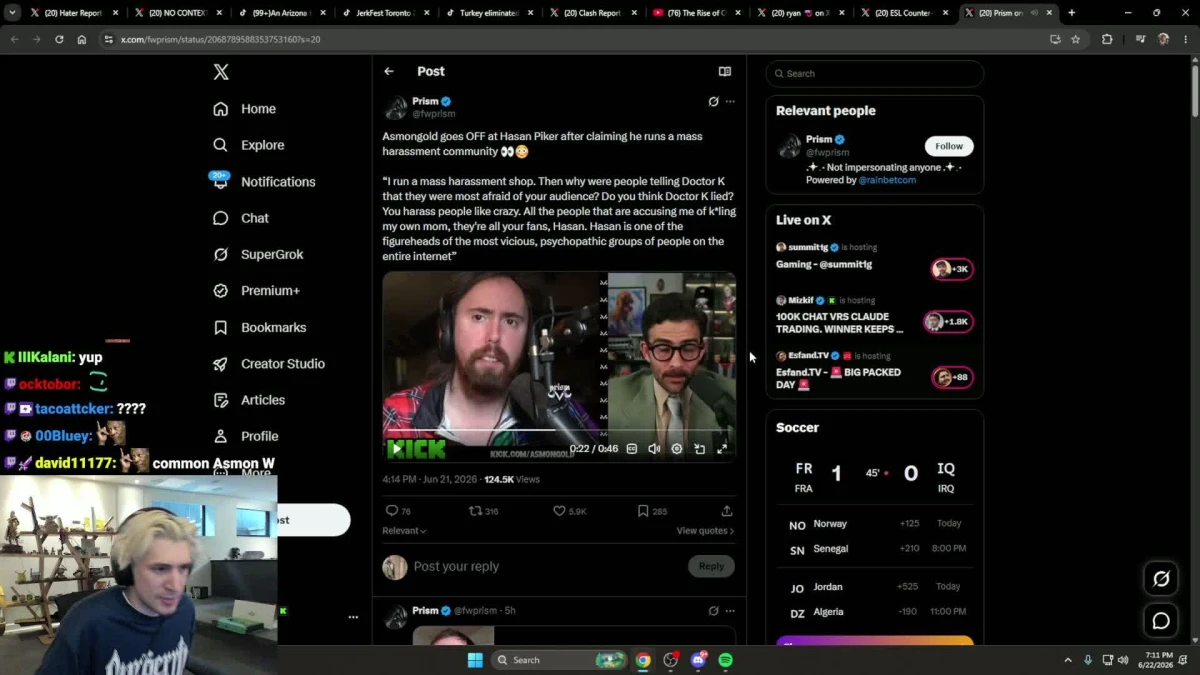Click Grok icon on Prism's main post
This screenshot has width=1200, height=675.
point(713,101)
